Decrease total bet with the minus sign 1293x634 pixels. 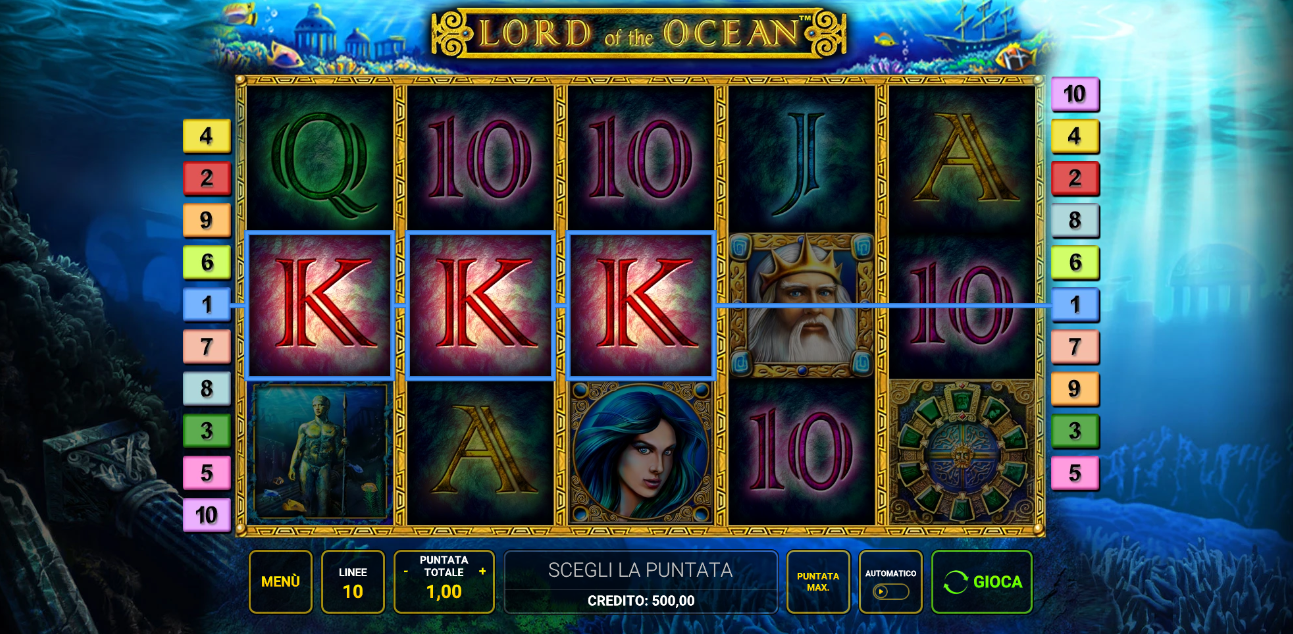(406, 571)
